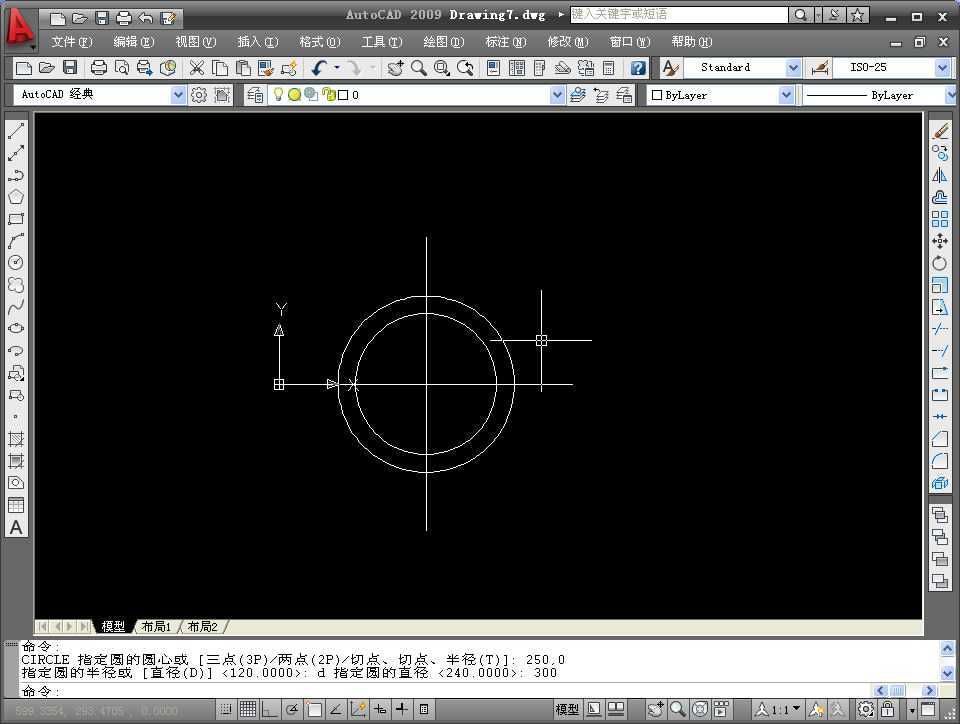Open the Favorites star in title bar
Image resolution: width=960 pixels, height=724 pixels.
click(858, 15)
